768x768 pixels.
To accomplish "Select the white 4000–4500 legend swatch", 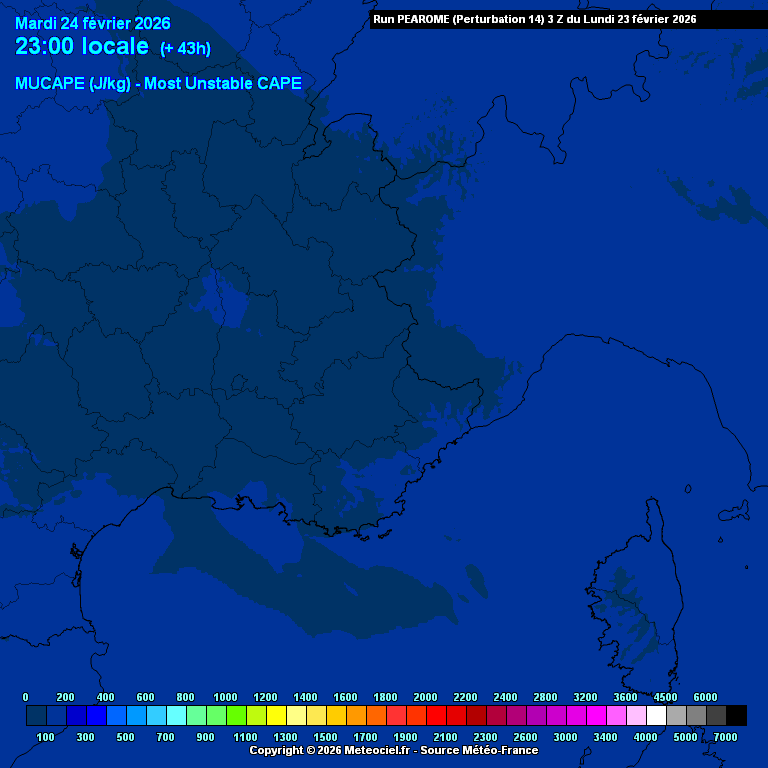I will coord(656,715).
